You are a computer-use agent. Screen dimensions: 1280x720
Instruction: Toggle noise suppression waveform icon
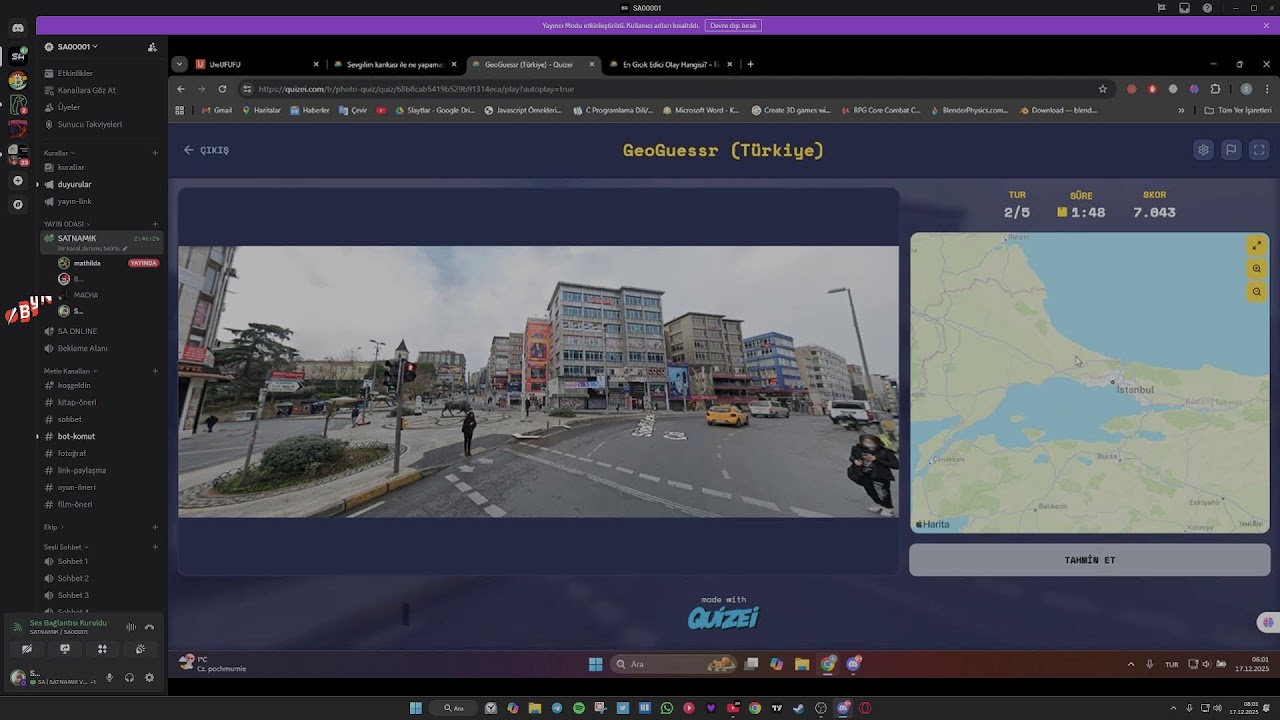click(131, 627)
